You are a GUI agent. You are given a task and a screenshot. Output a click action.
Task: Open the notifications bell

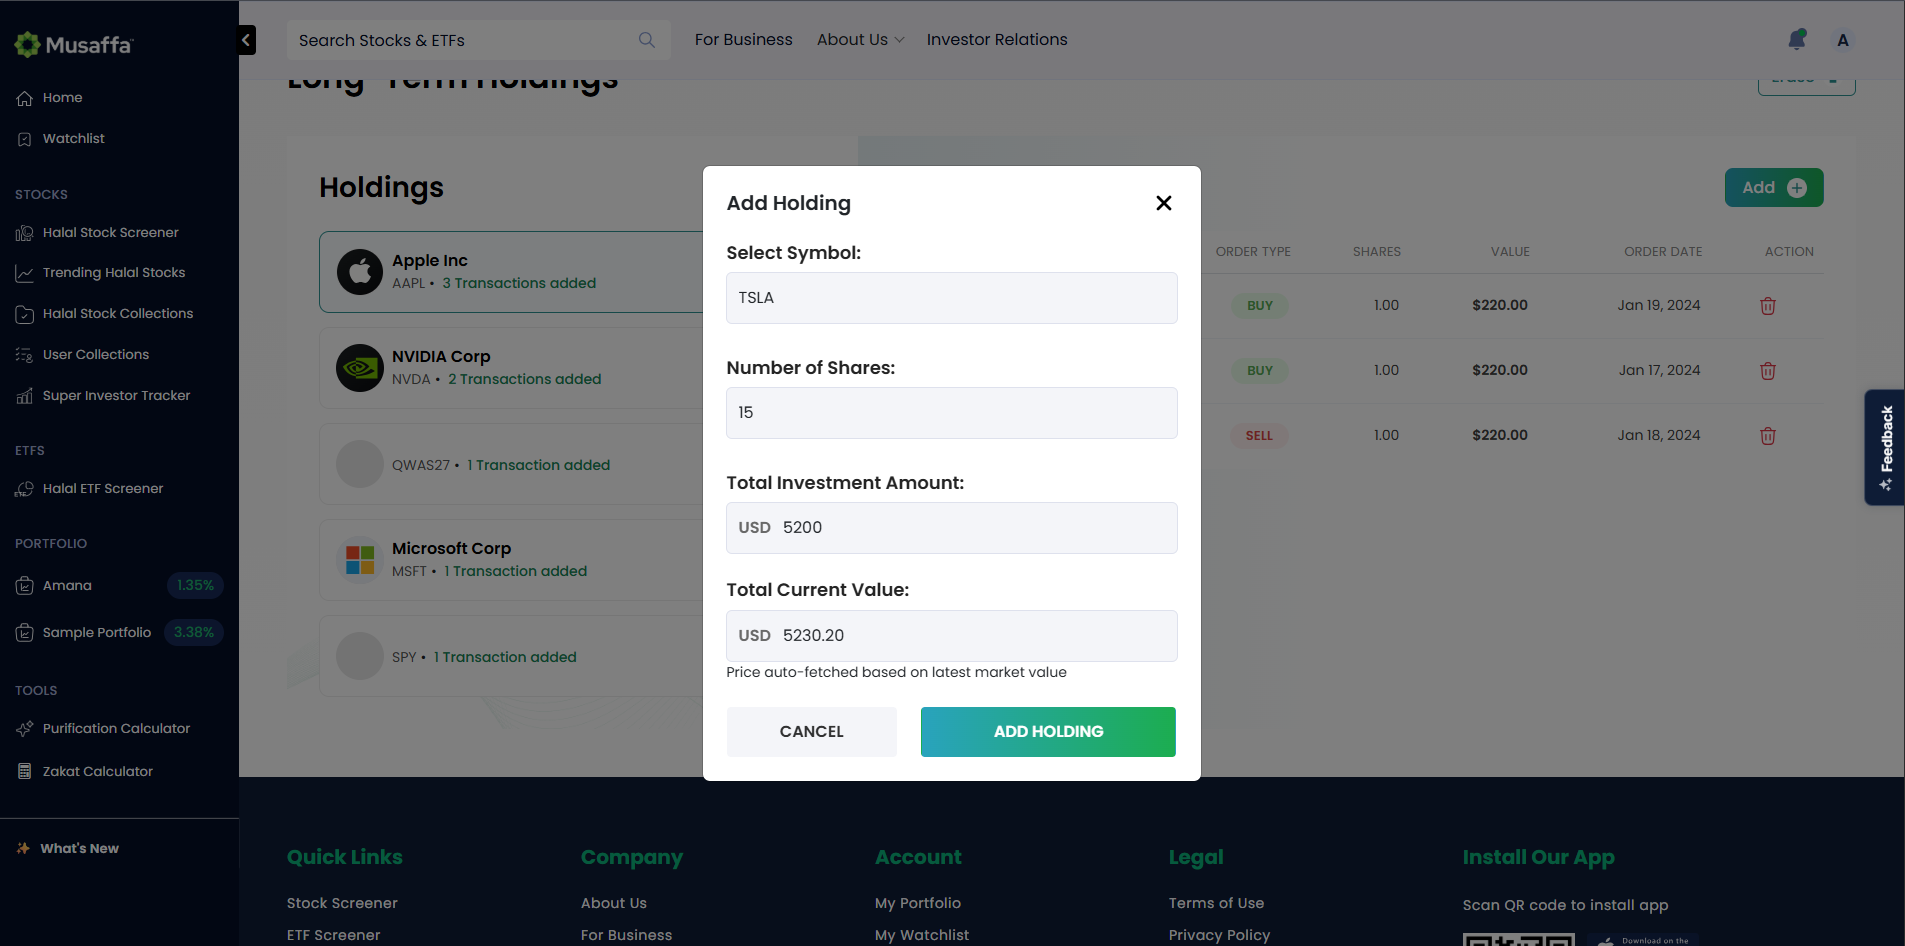(x=1797, y=40)
